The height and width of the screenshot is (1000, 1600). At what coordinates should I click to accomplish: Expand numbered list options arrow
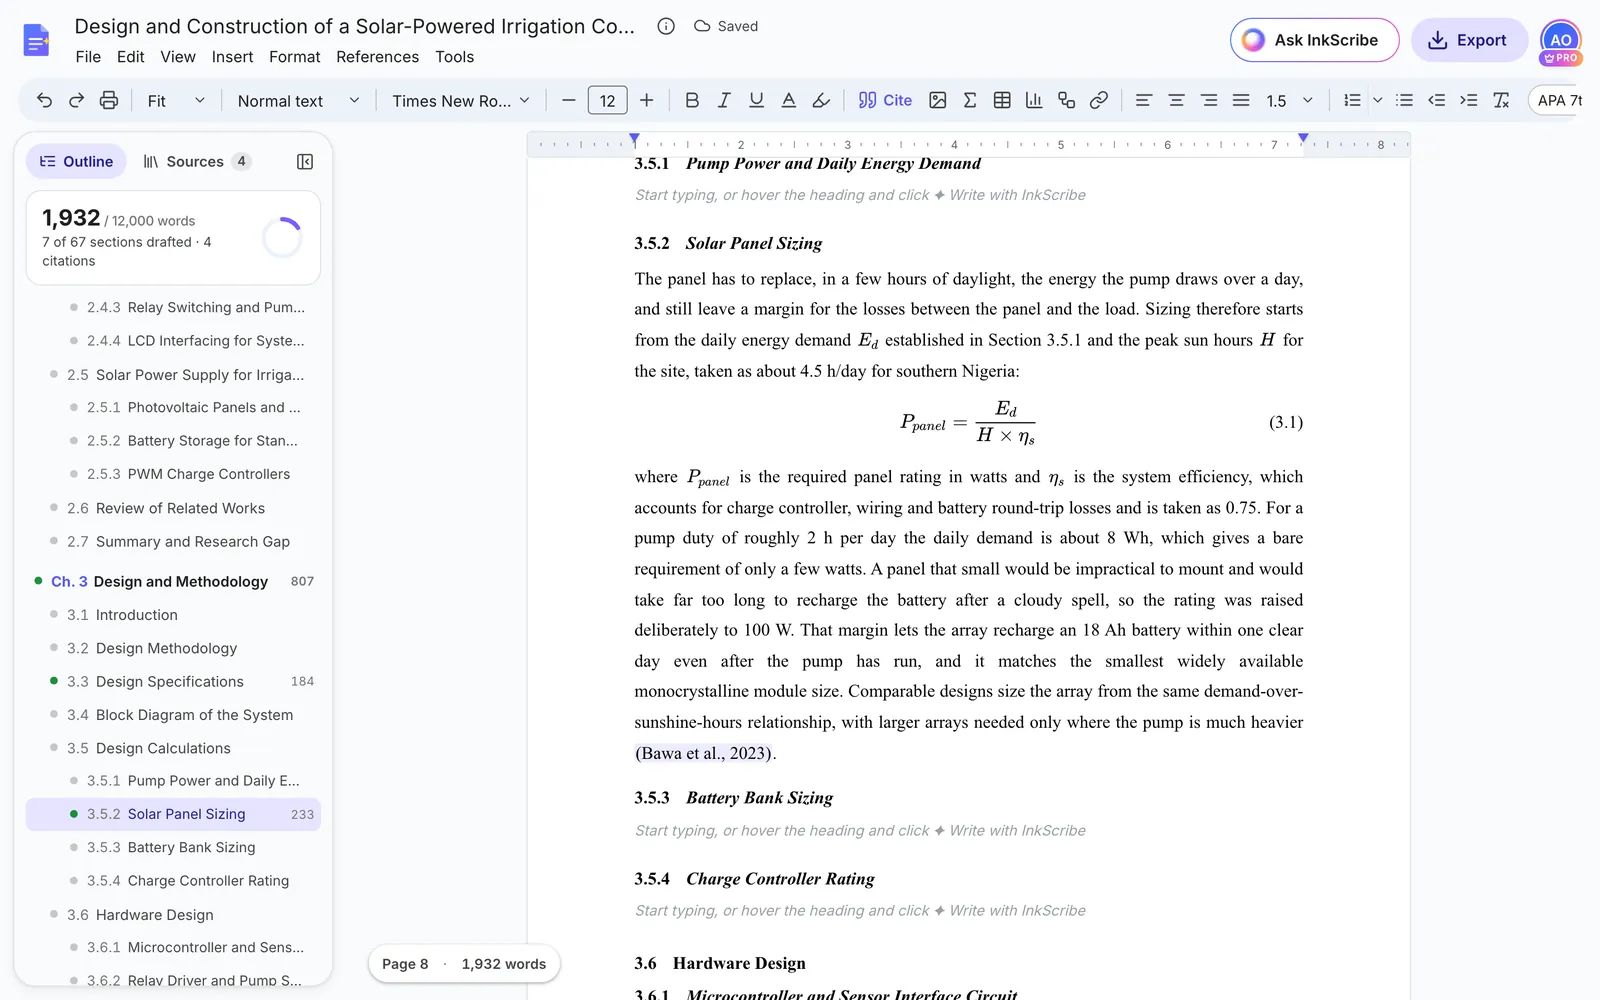pos(1377,100)
